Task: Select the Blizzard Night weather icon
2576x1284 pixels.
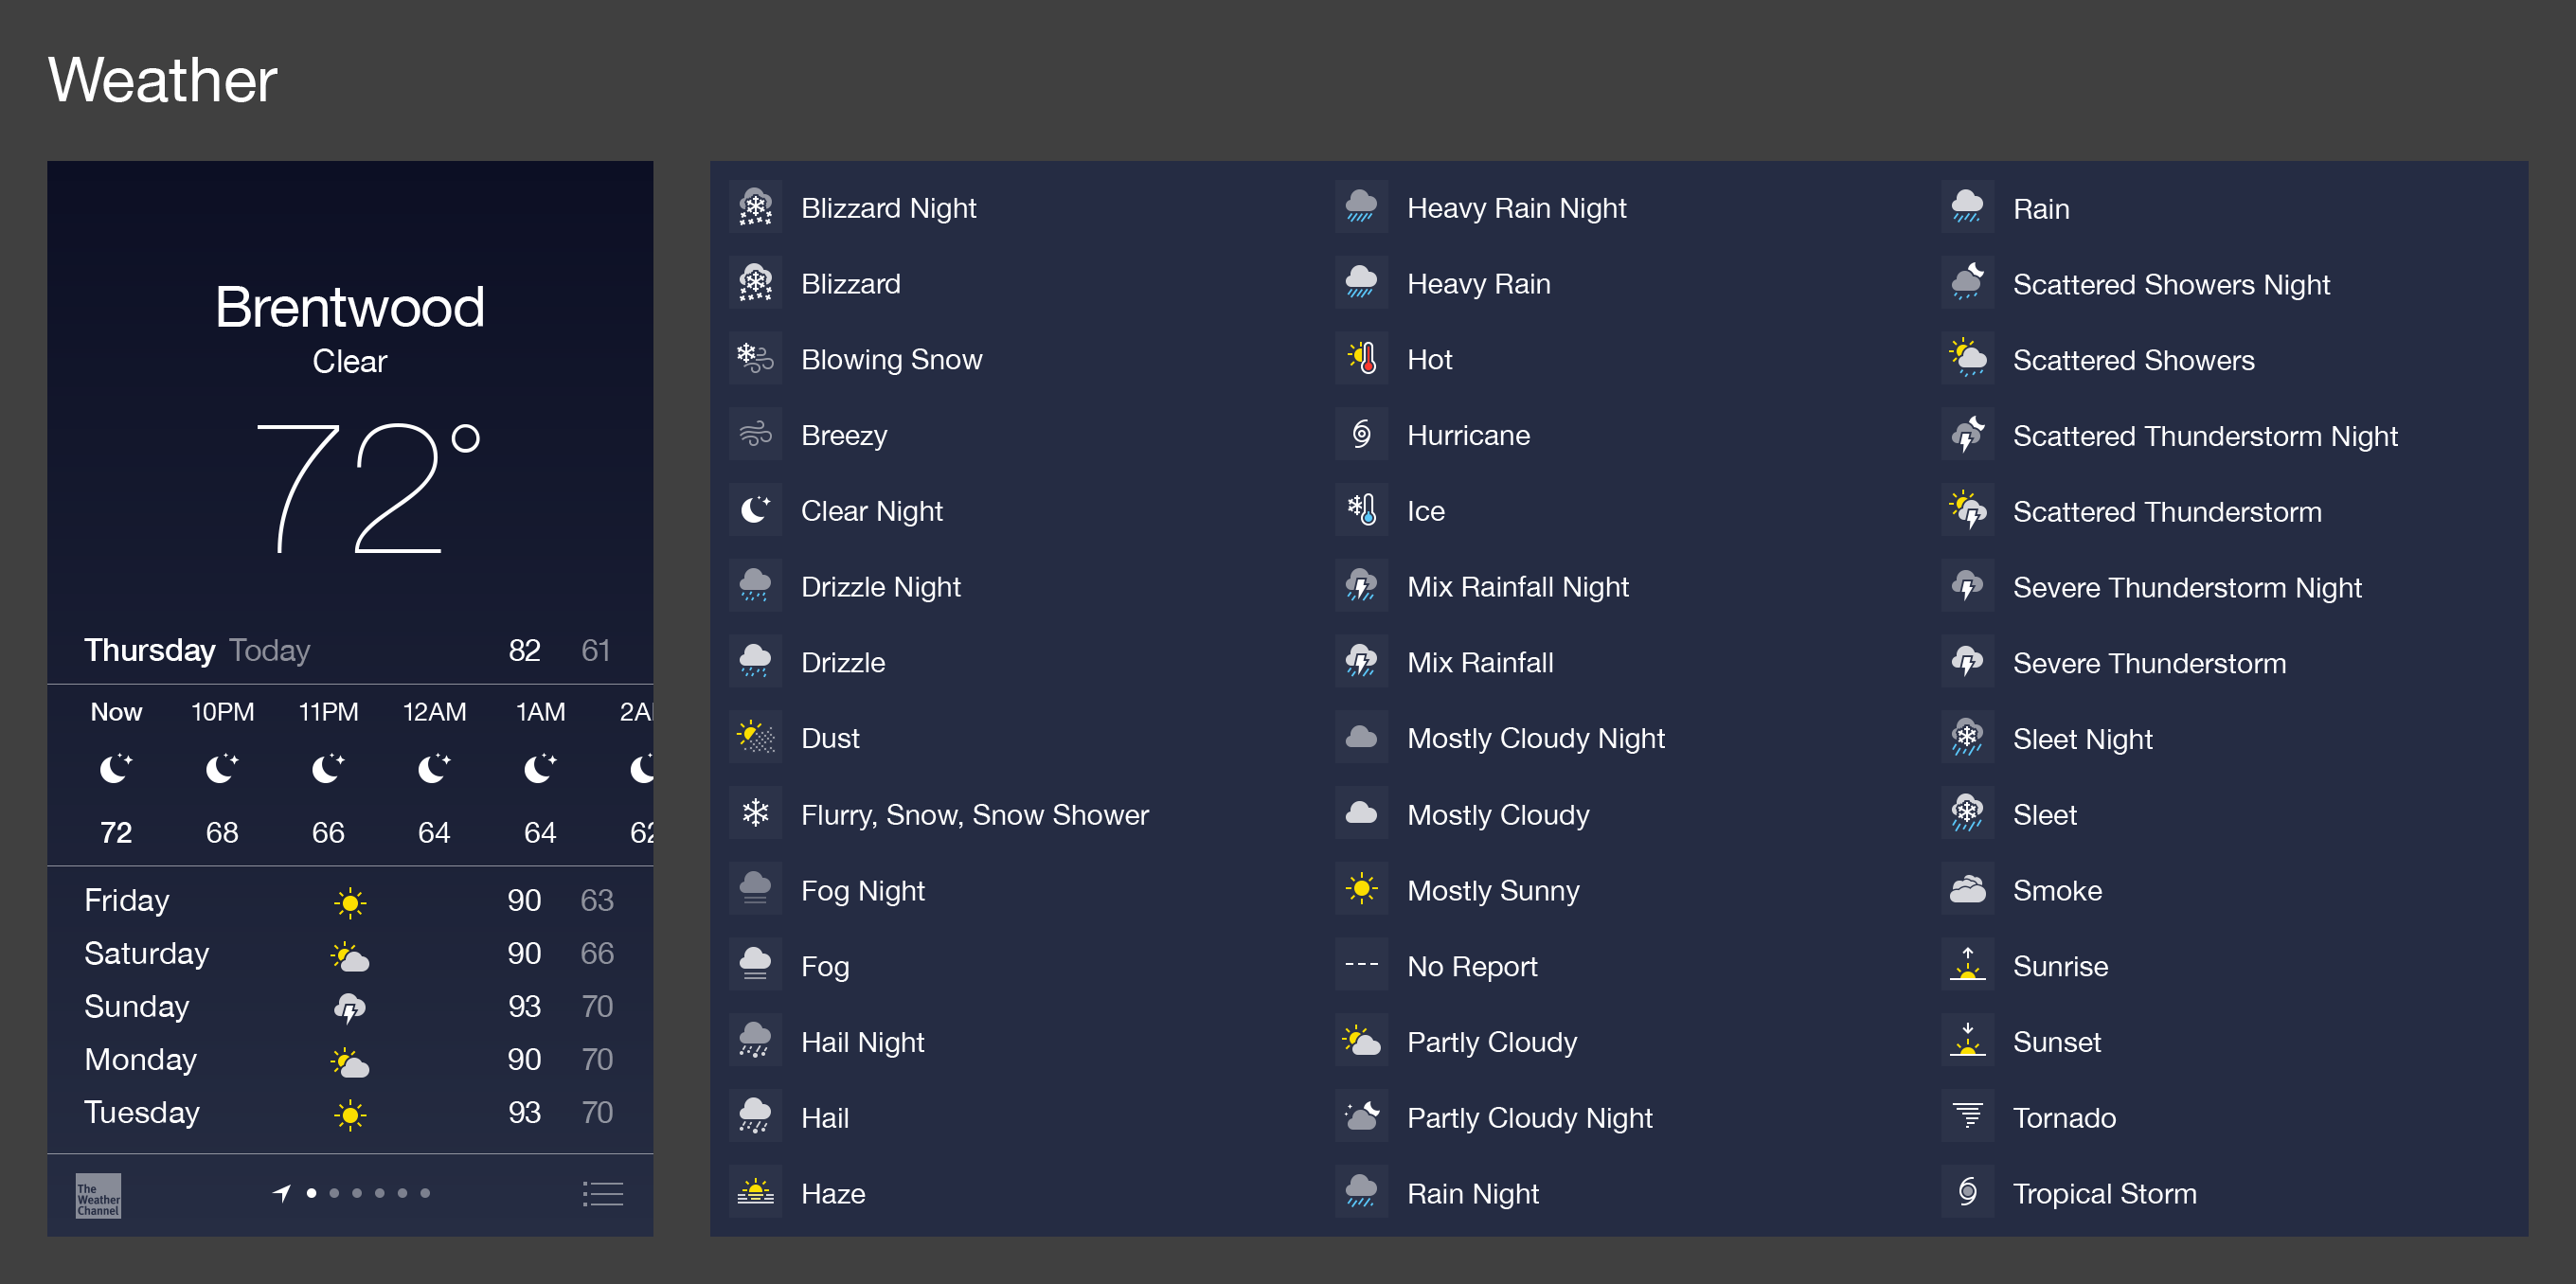Action: point(758,206)
